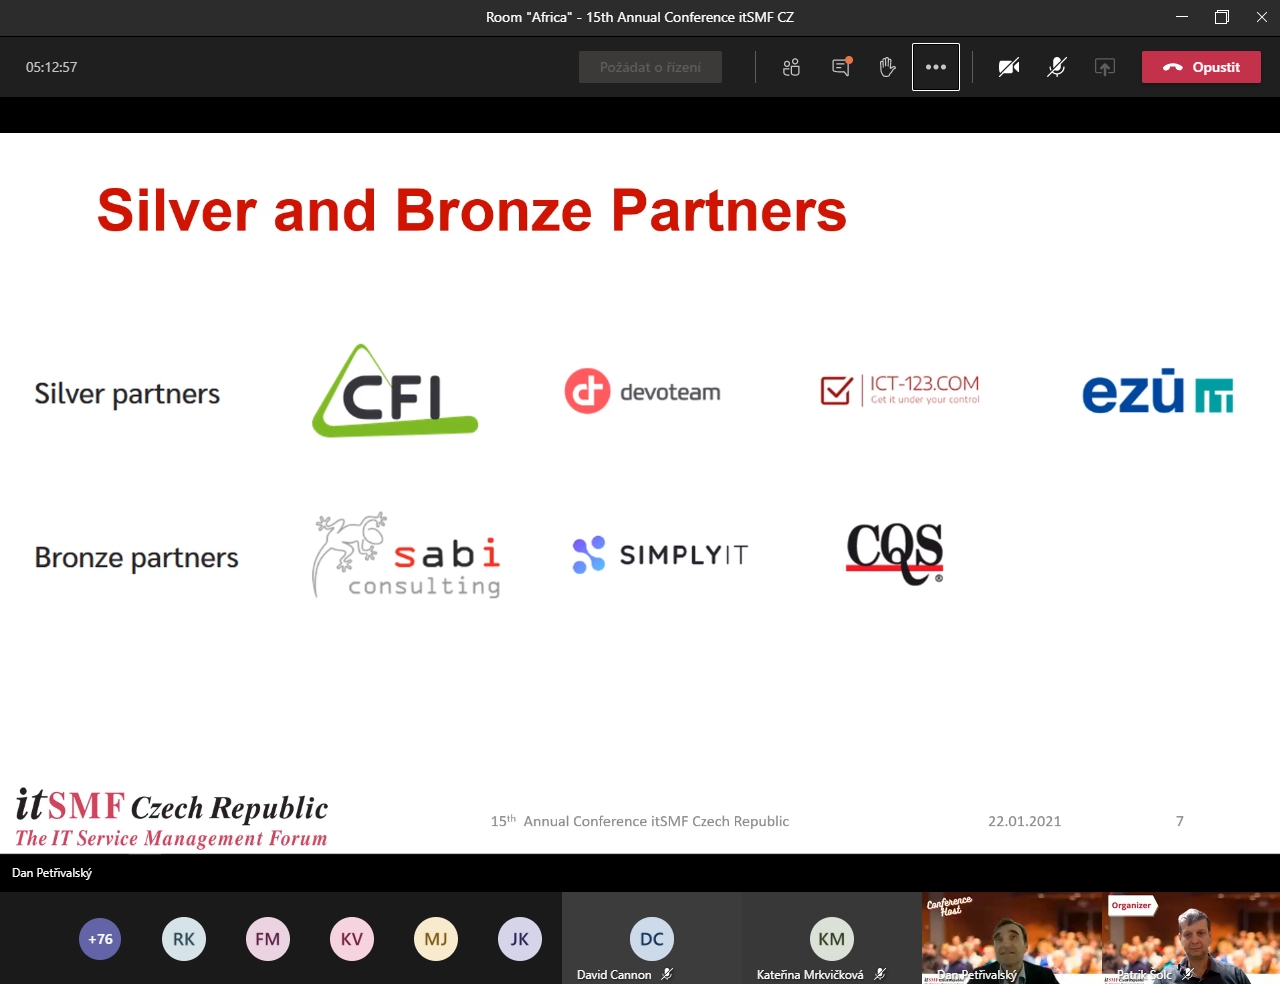This screenshot has width=1280, height=984.
Task: Click slide number 7
Action: click(1180, 821)
